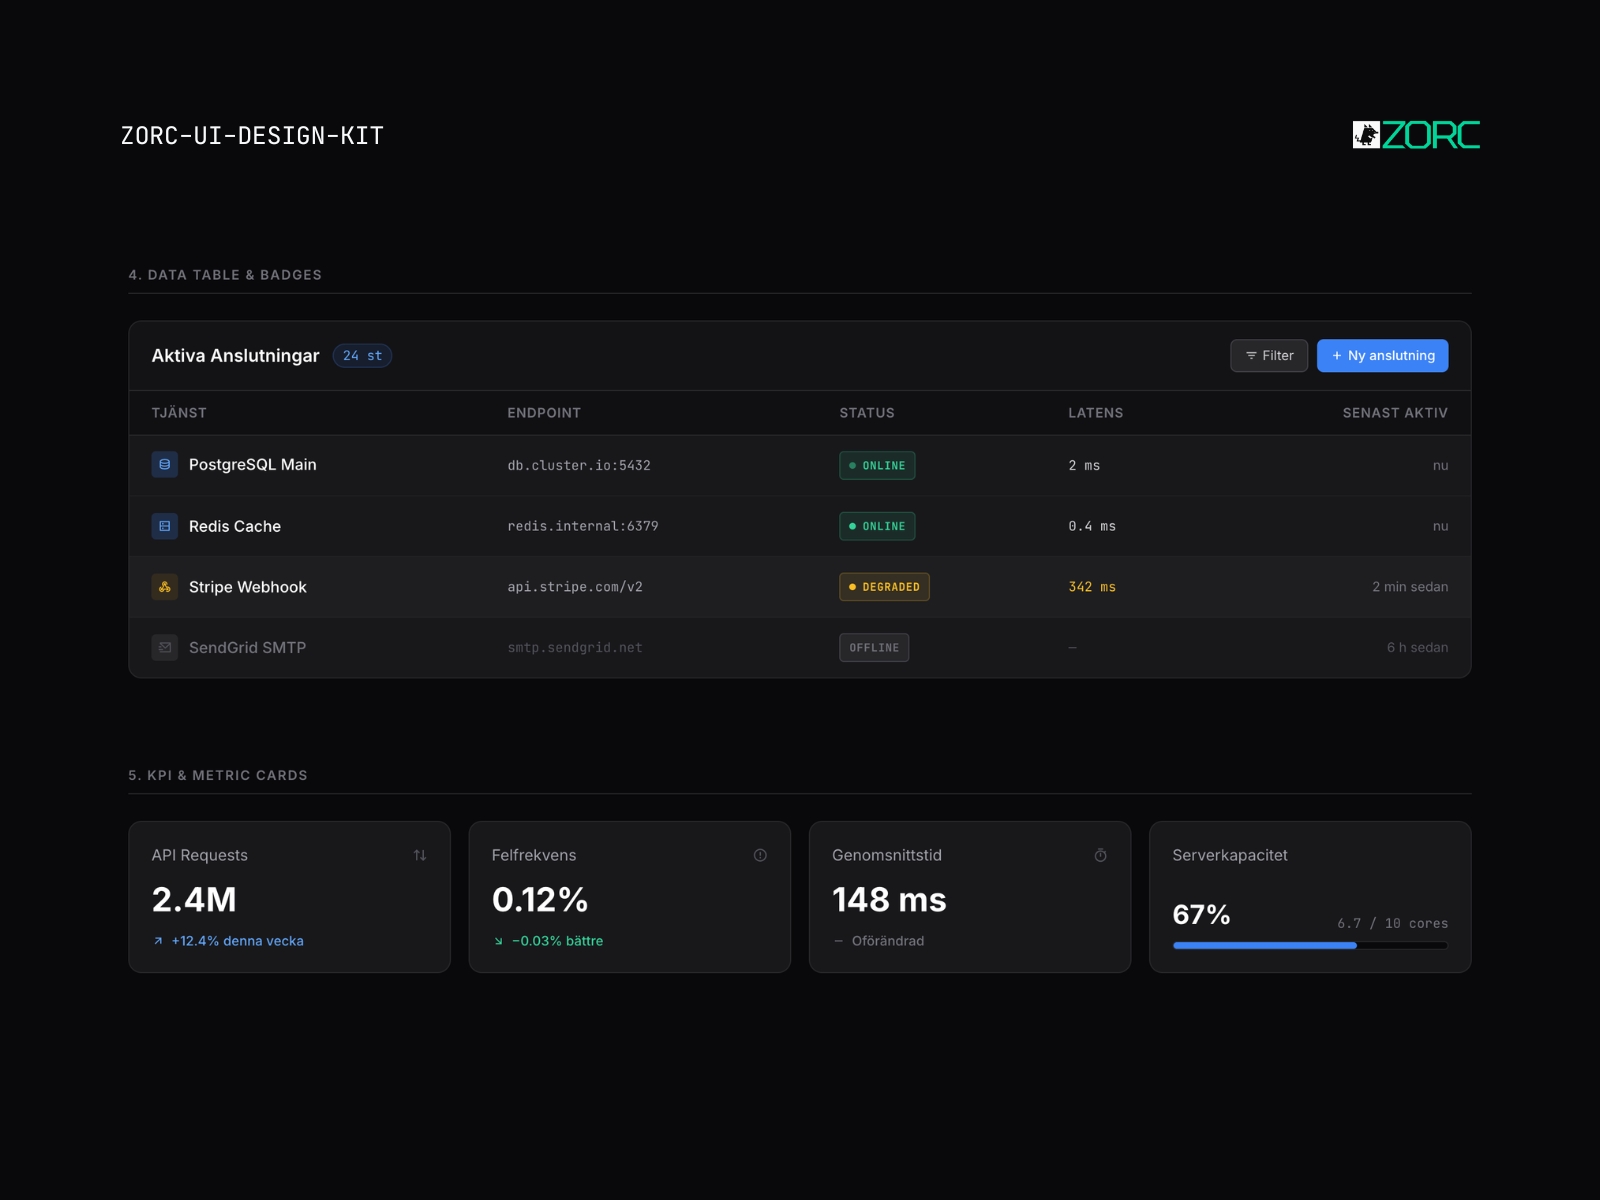Click the Serverkapacitet progress bar

(1310, 945)
